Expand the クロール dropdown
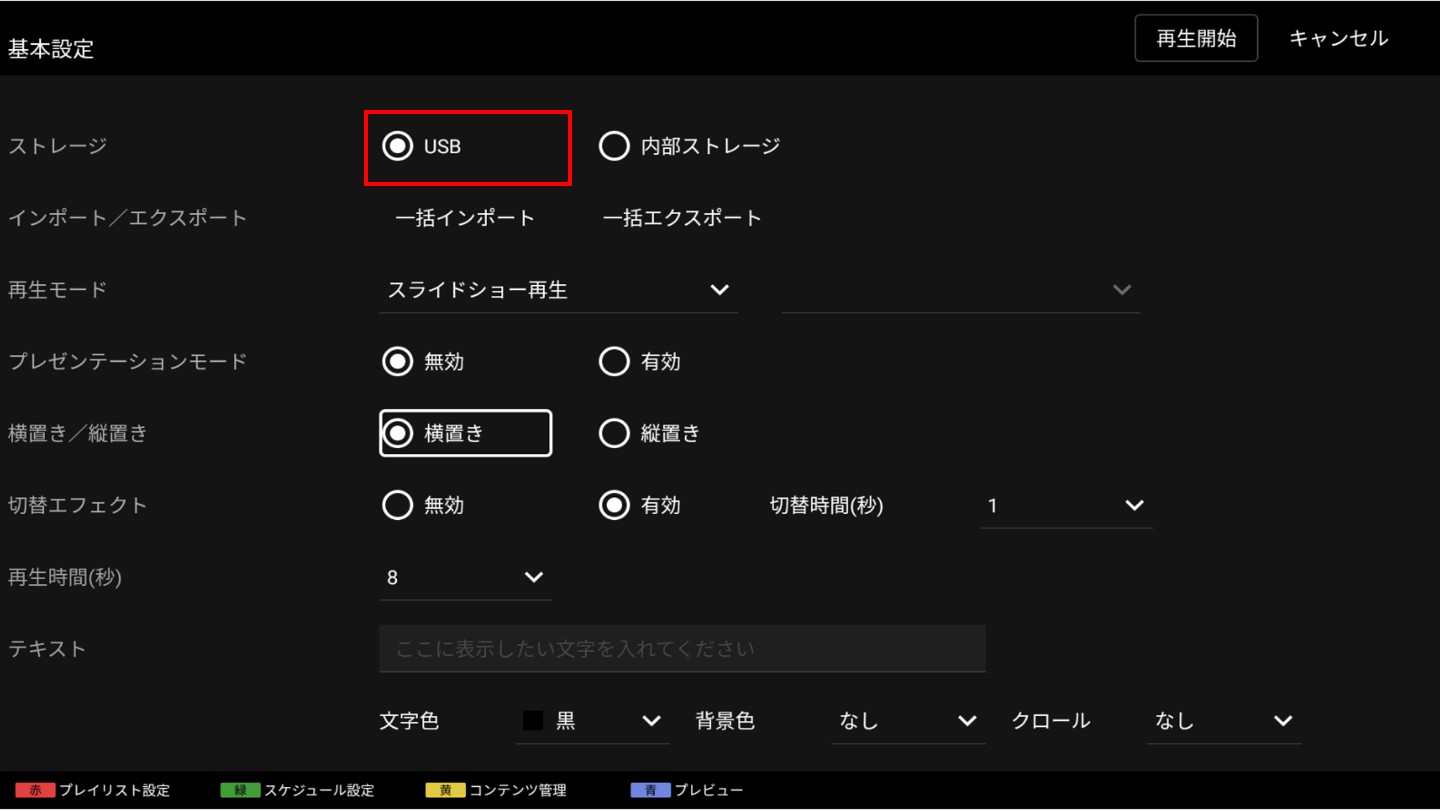Image resolution: width=1440 pixels, height=810 pixels. 1223,721
